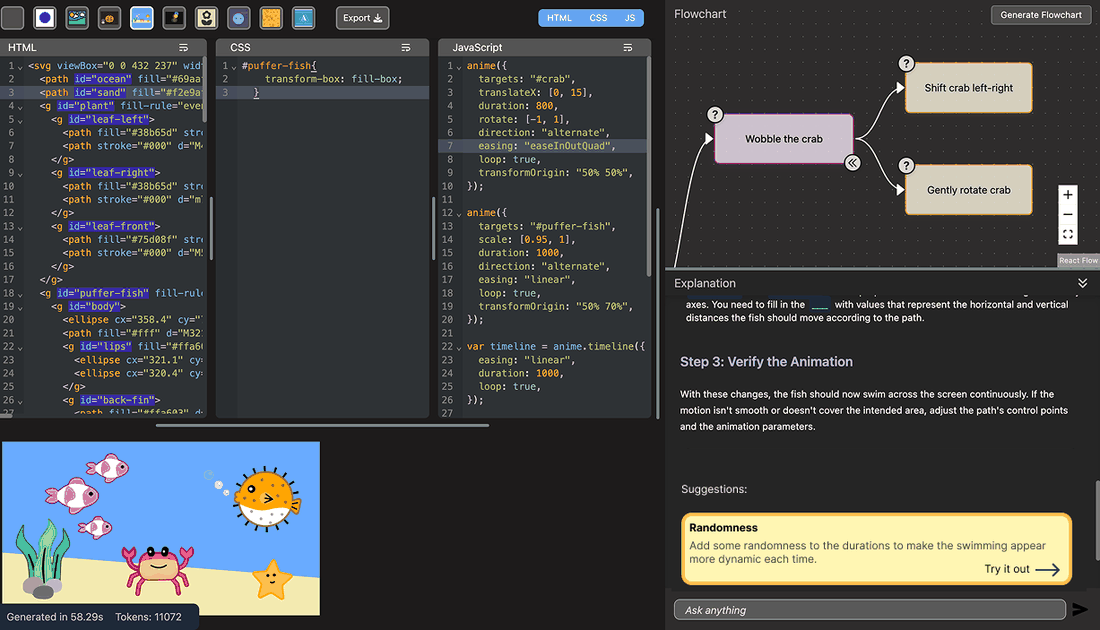Select the blank gray example thumbnail
1100x630 pixels.
[x=13, y=18]
